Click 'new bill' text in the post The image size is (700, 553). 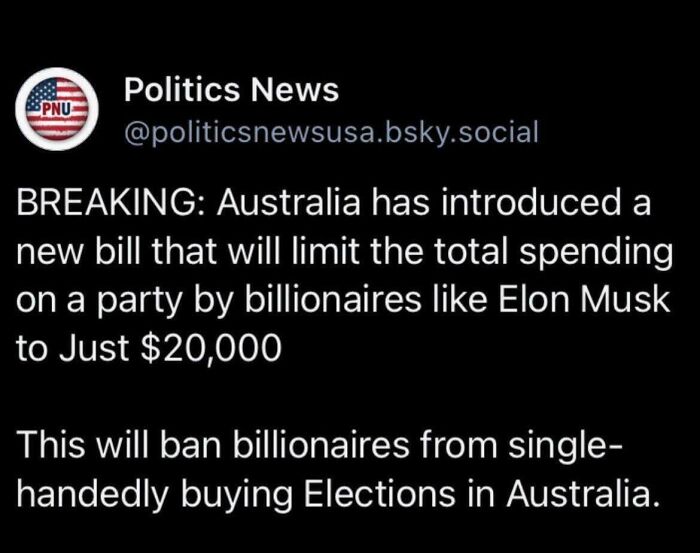tap(77, 251)
